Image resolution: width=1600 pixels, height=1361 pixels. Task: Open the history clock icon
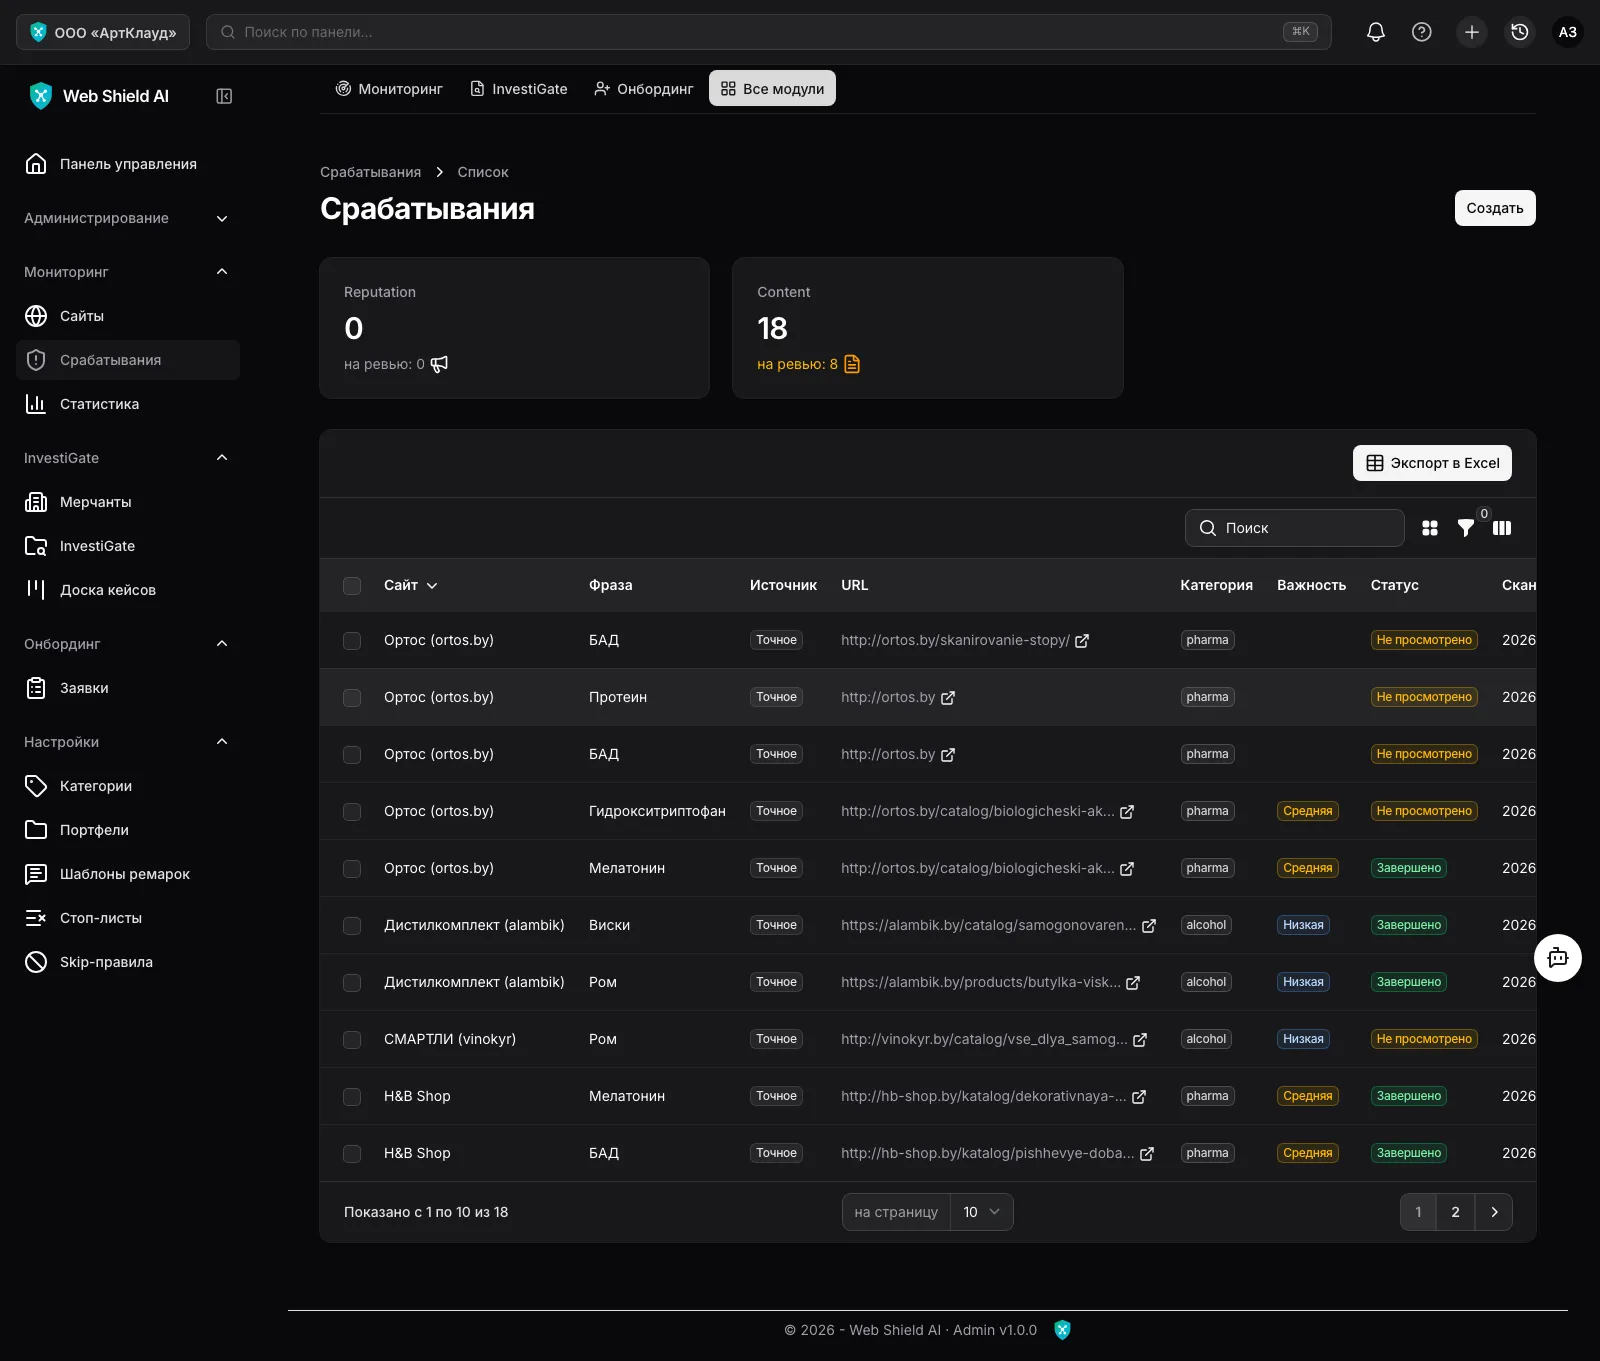tap(1519, 32)
